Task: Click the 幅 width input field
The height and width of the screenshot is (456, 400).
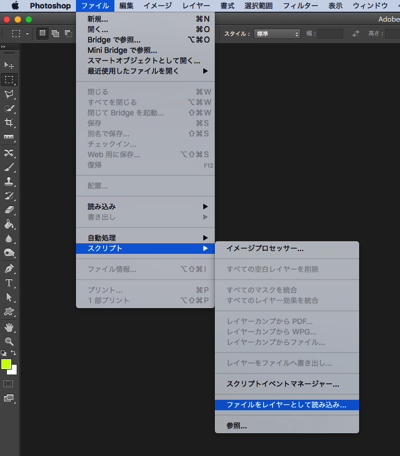Action: (x=330, y=34)
